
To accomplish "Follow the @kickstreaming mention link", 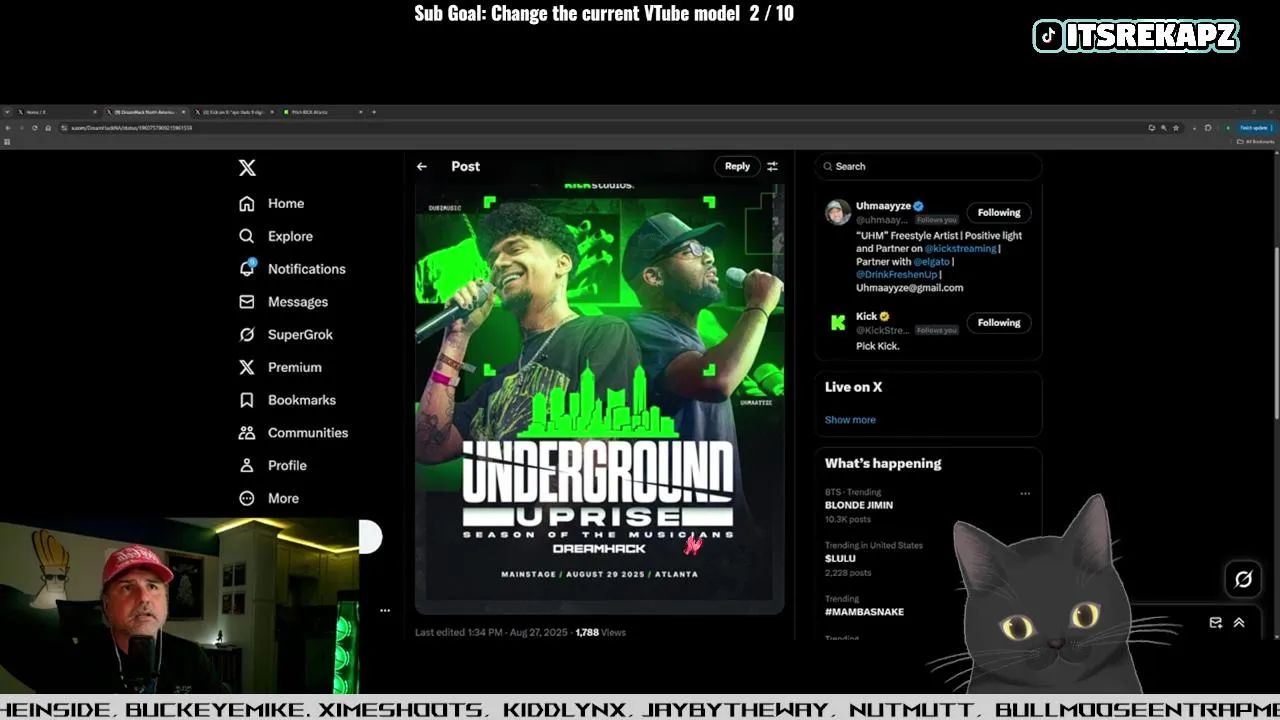I will tap(960, 248).
